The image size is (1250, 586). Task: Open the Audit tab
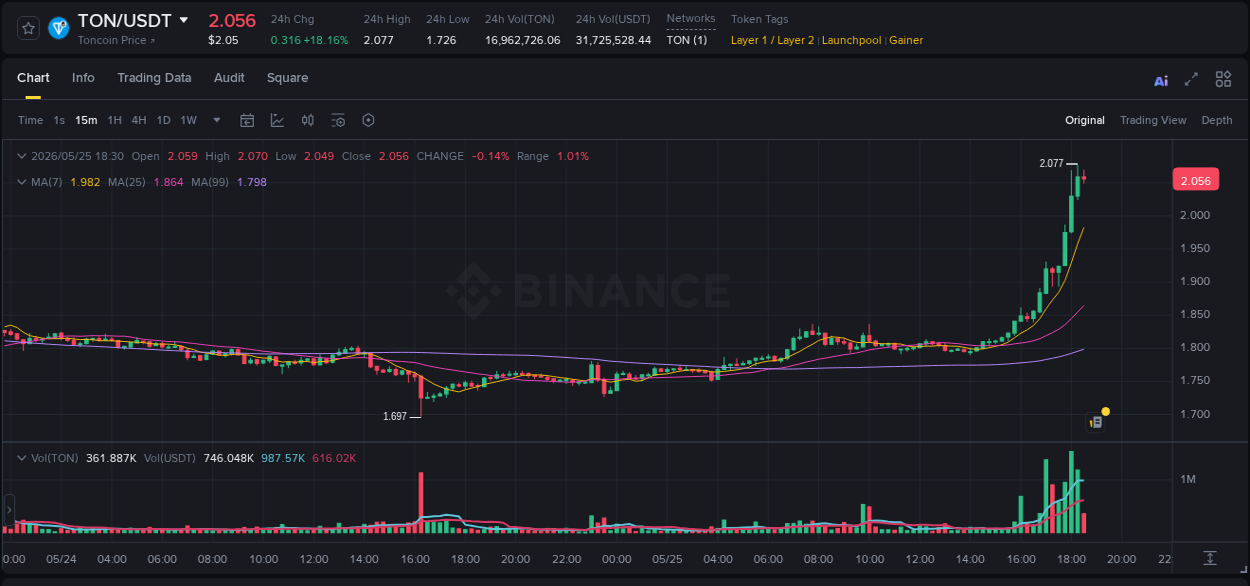point(229,78)
